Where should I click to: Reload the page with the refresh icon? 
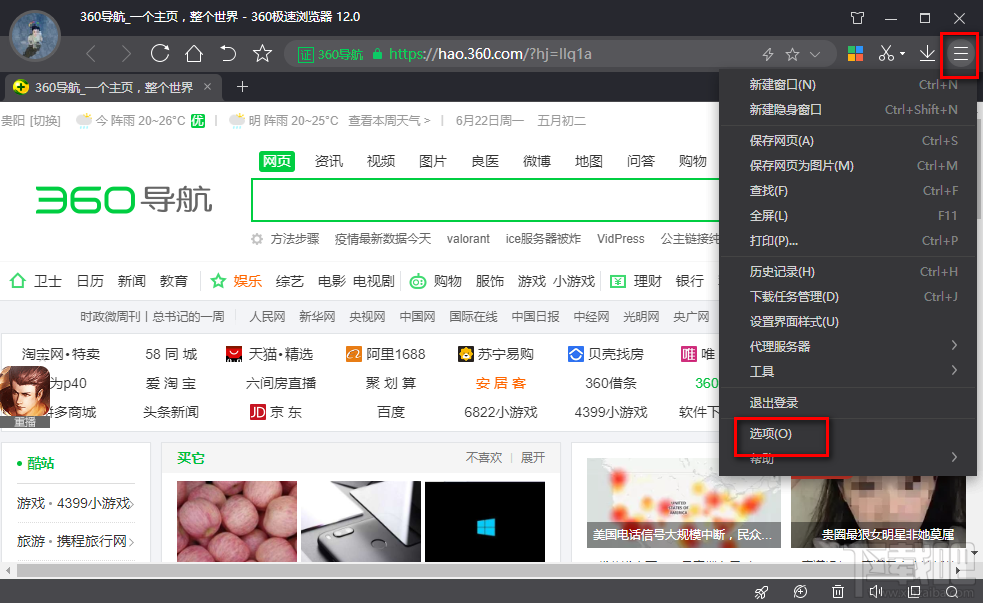(x=159, y=53)
